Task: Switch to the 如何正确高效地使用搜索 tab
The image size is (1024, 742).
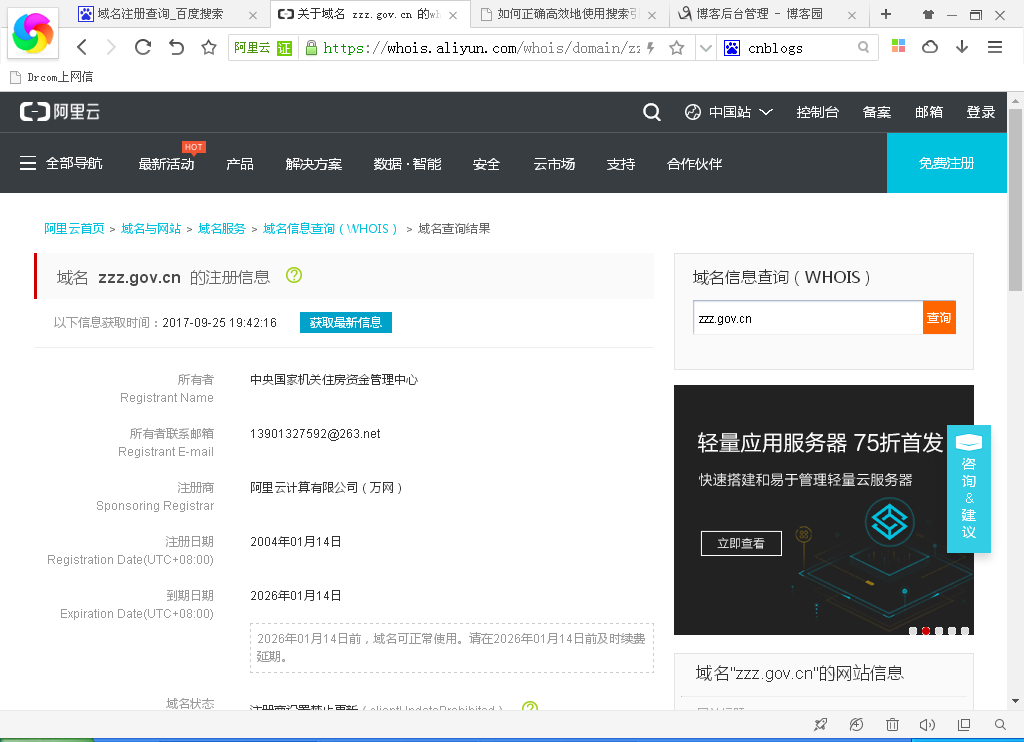Action: (x=567, y=14)
